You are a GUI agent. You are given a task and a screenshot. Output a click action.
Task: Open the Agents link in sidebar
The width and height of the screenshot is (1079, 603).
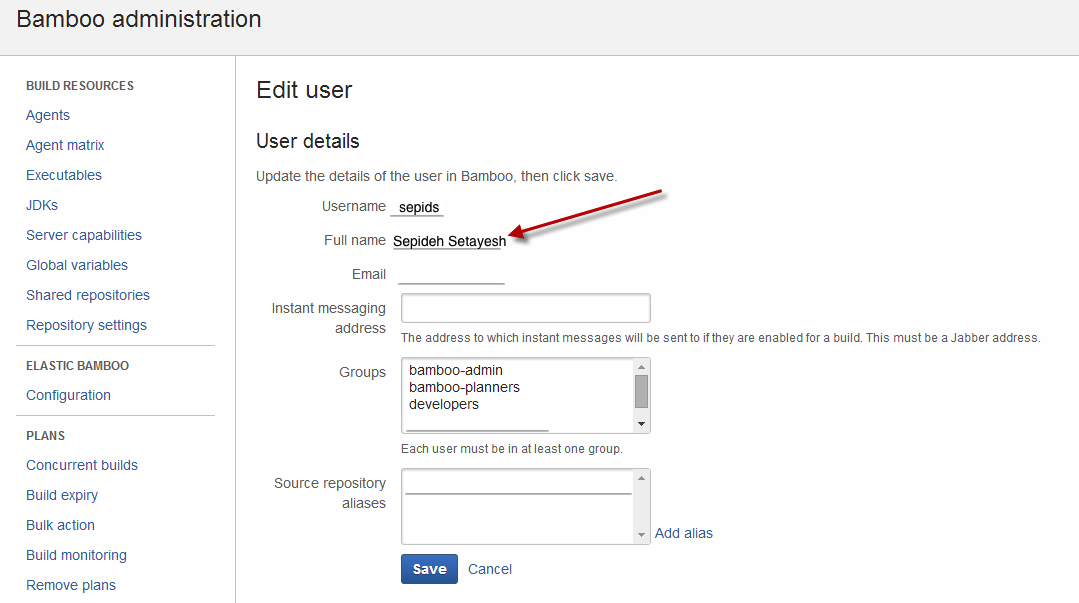[x=47, y=115]
